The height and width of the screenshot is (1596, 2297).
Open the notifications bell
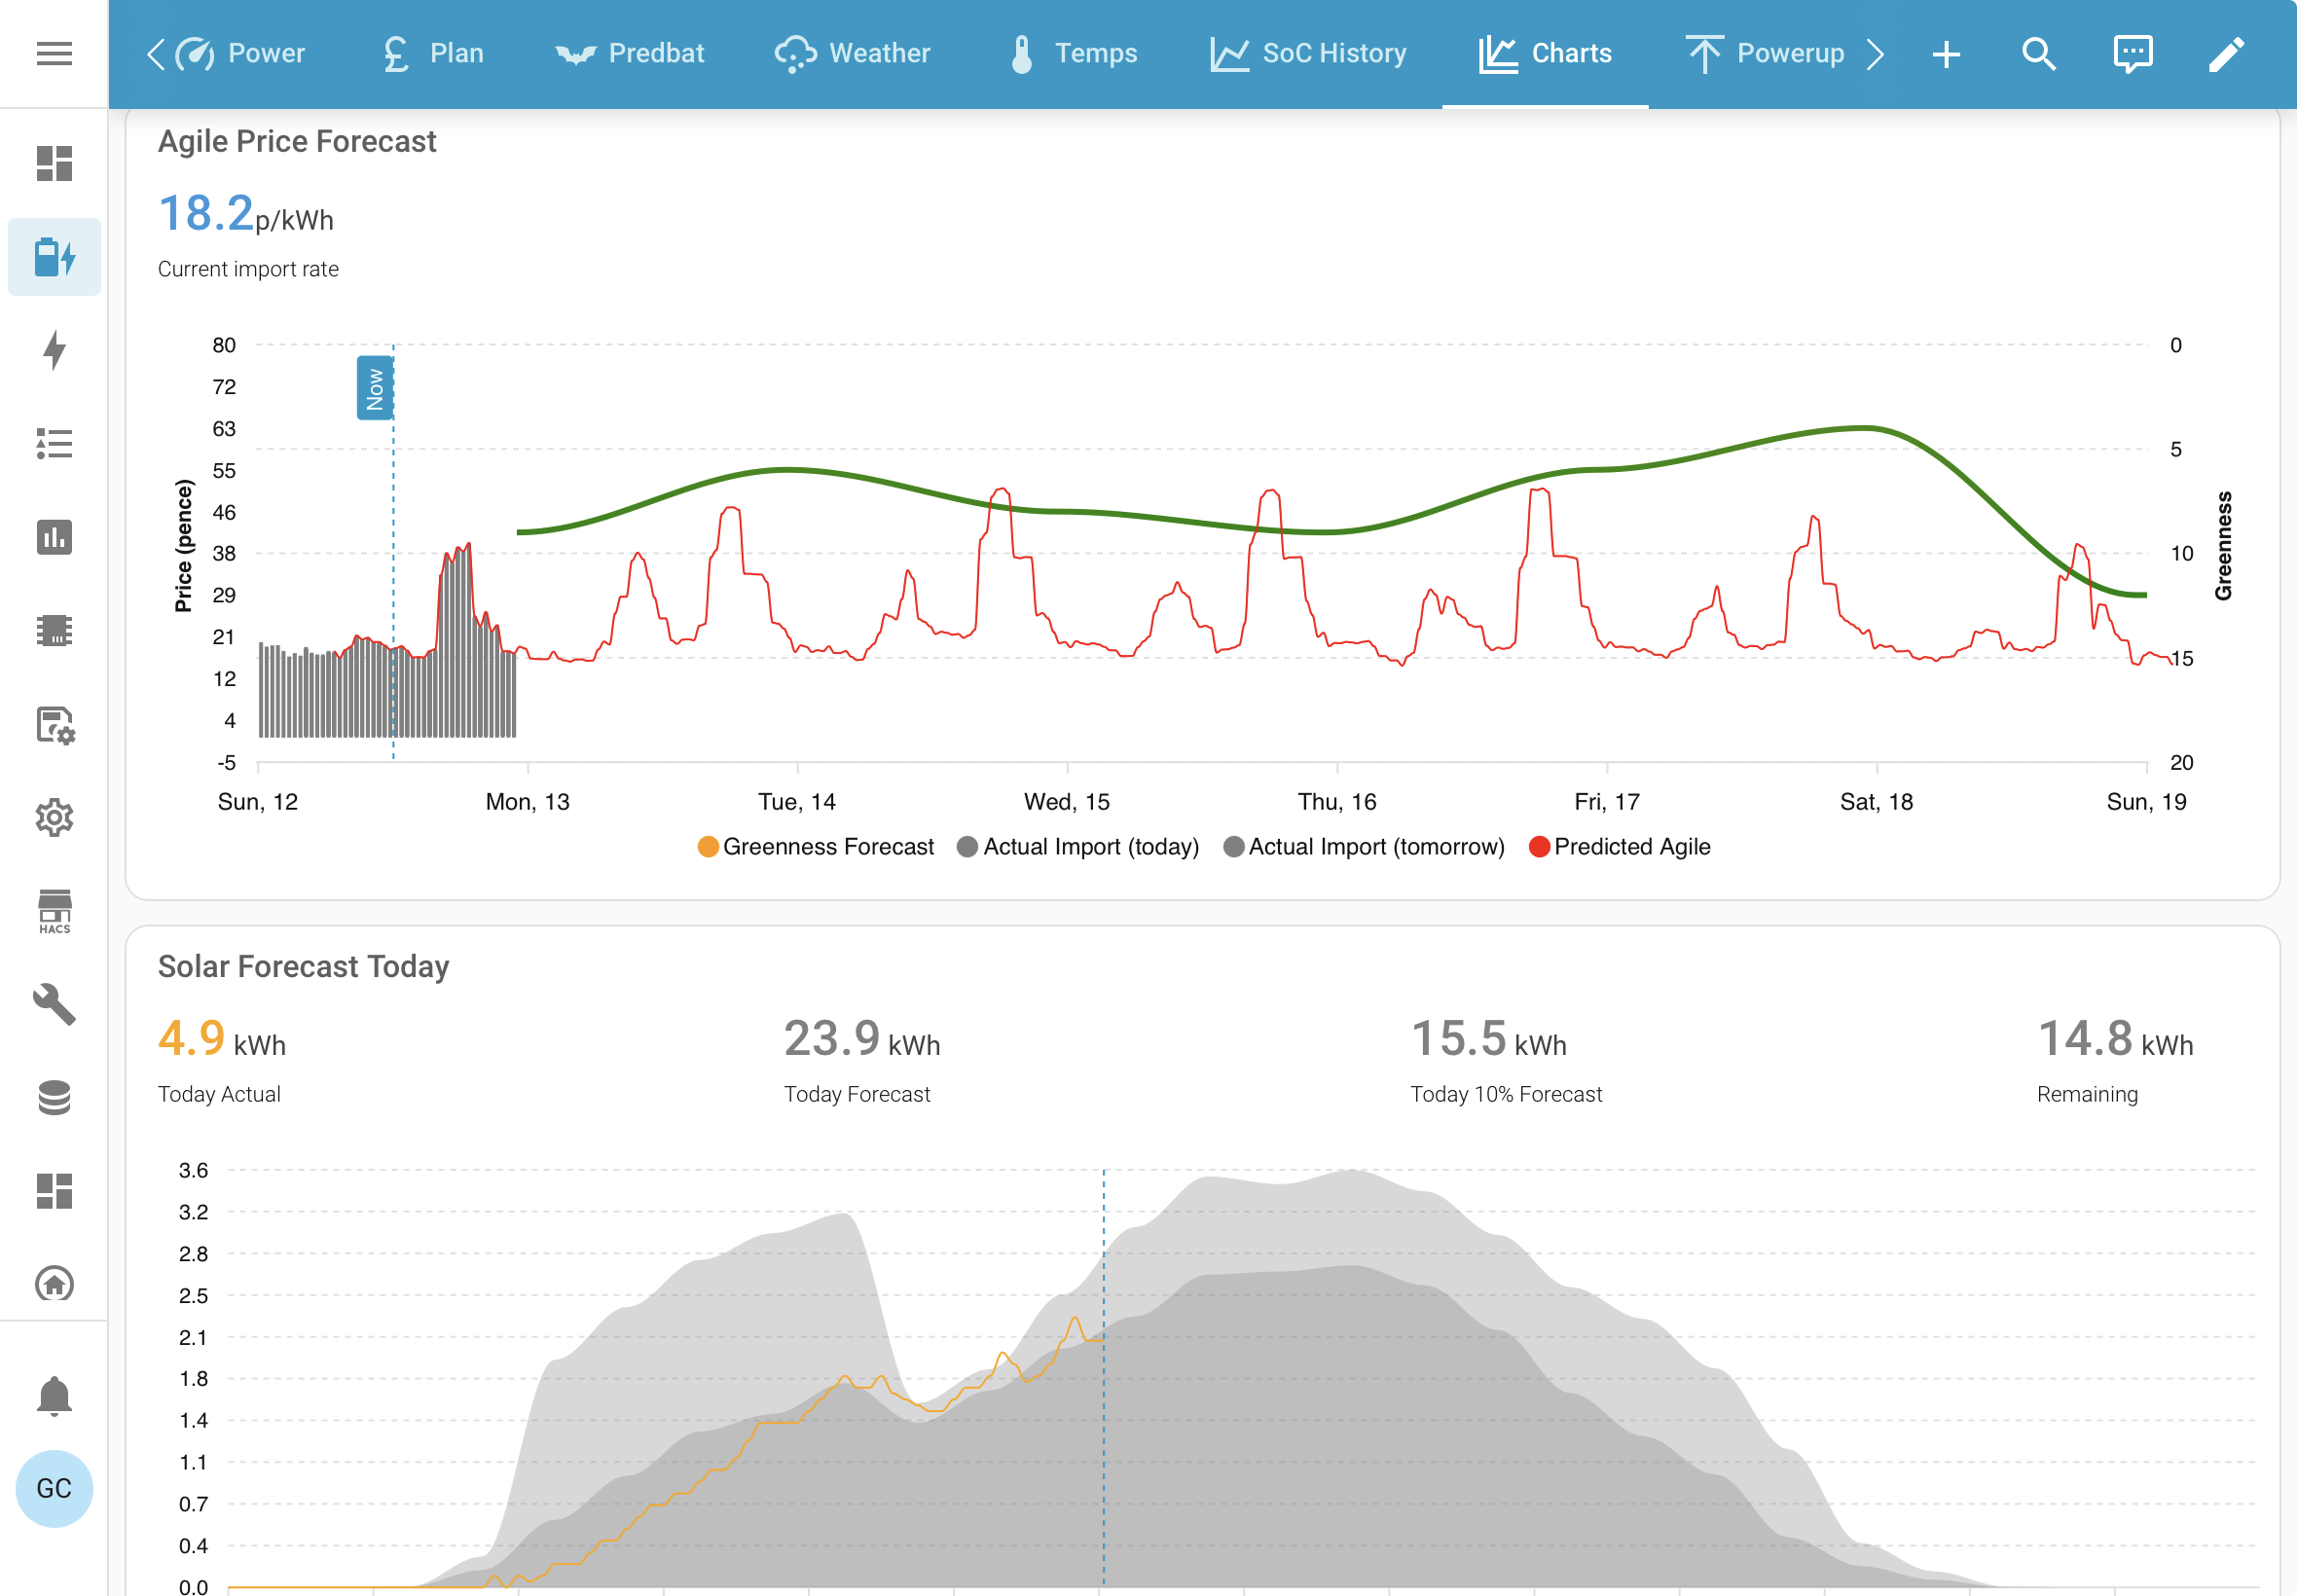54,1395
